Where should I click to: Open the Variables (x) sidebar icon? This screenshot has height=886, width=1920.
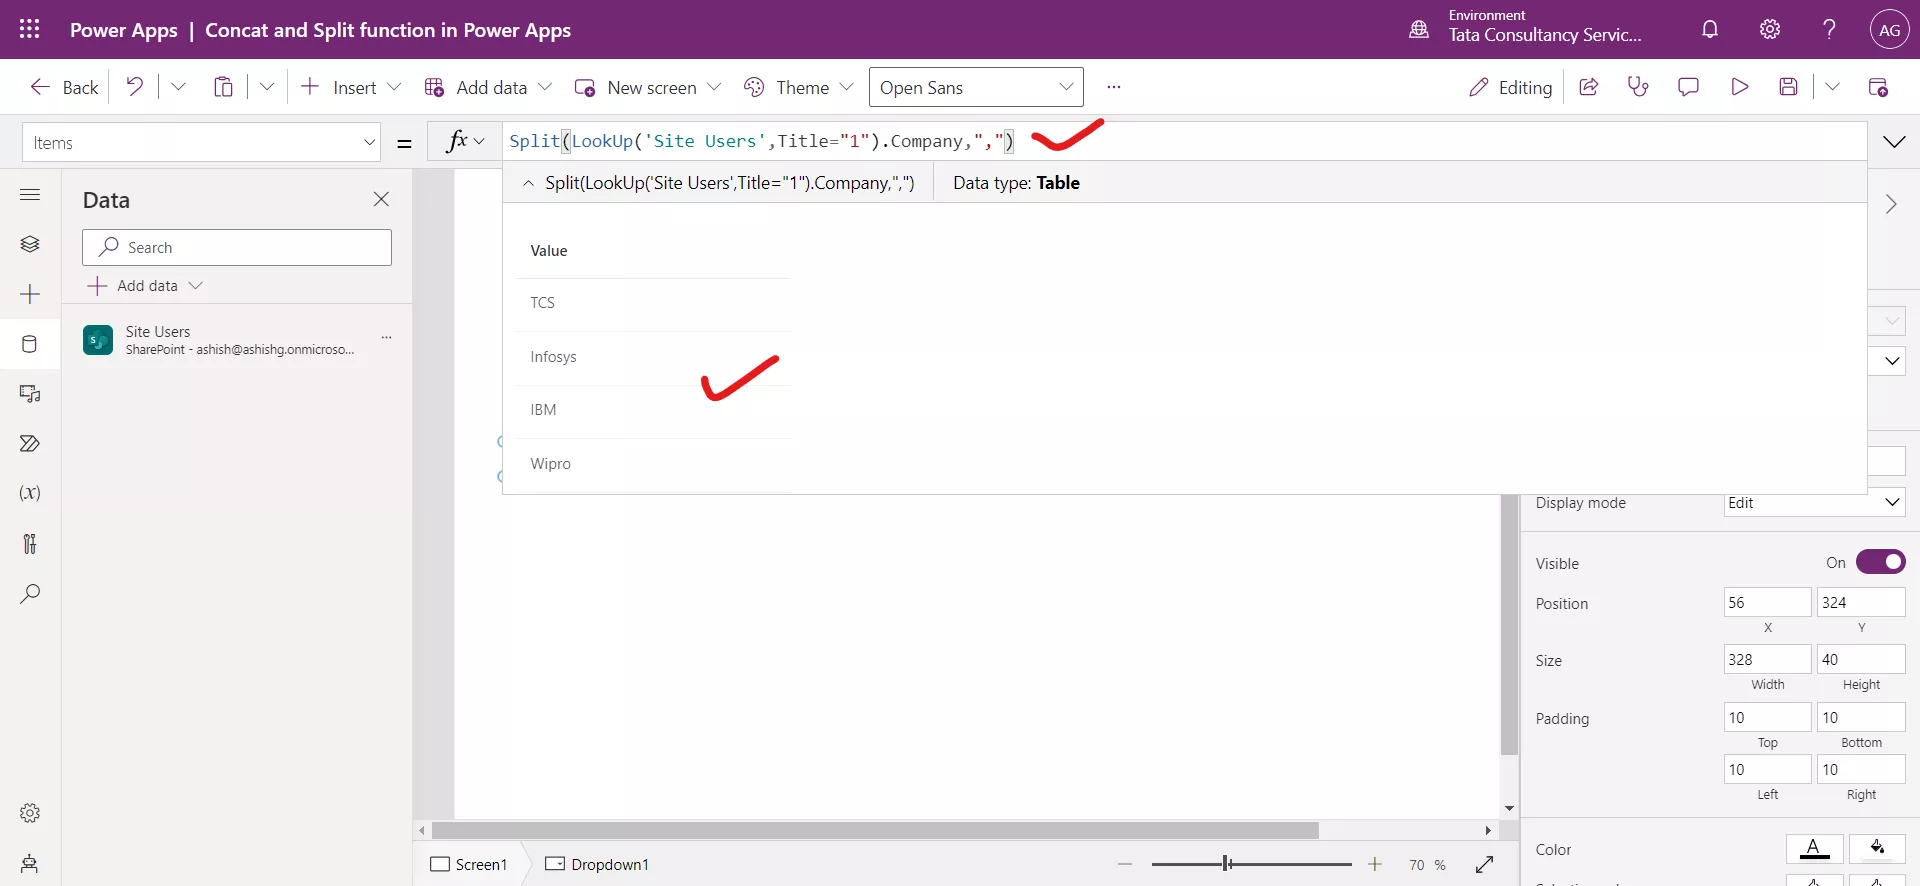point(30,493)
